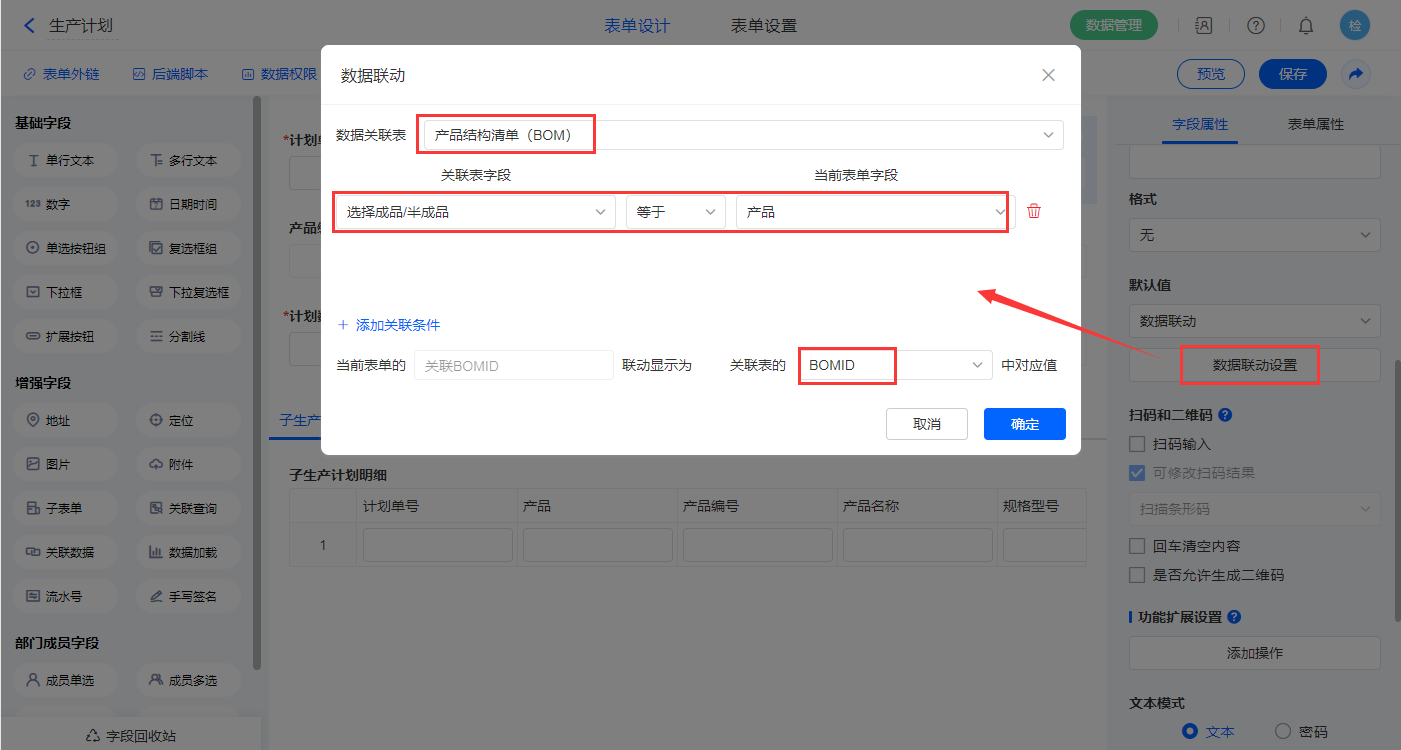1401x750 pixels.
Task: Select the 流水号 field widget
Action: pyautogui.click(x=62, y=596)
